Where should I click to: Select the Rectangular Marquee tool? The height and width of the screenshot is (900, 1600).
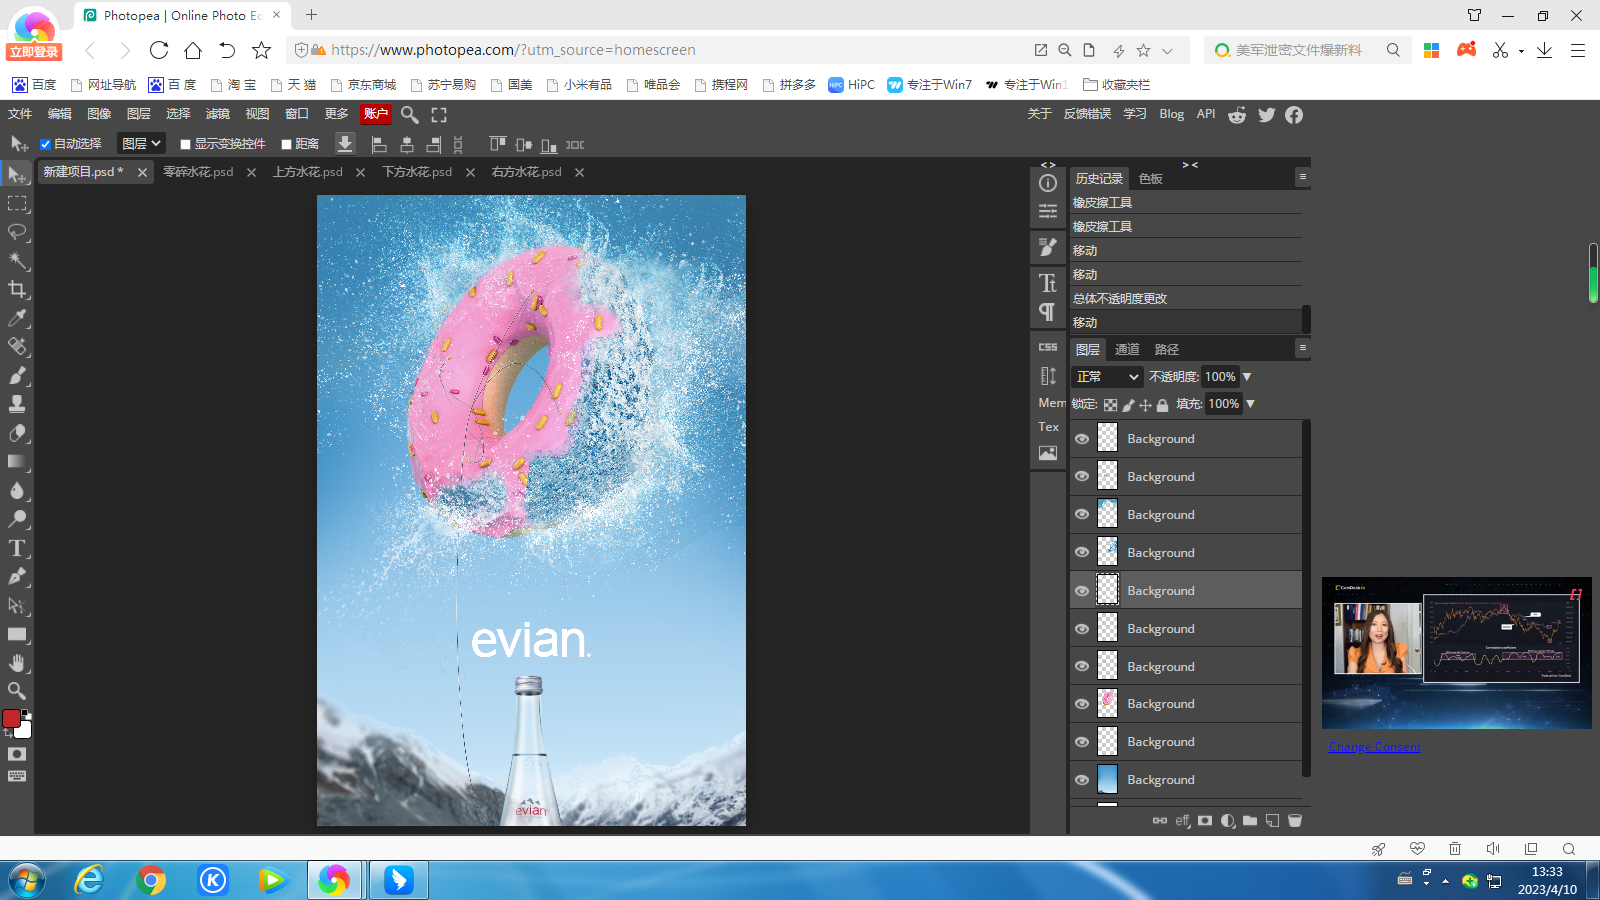coord(17,203)
